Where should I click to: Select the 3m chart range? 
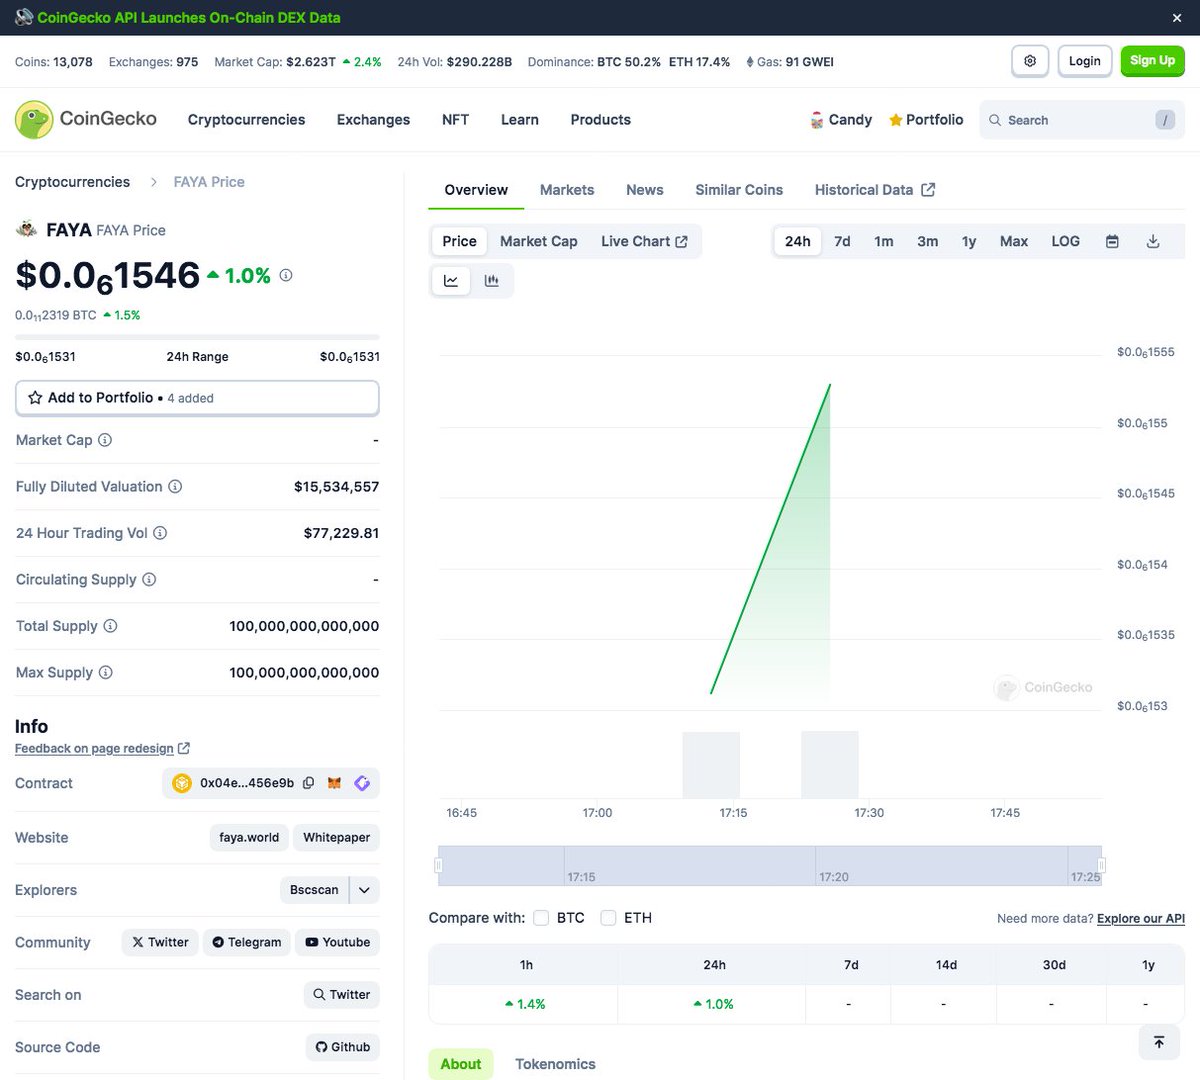[928, 241]
